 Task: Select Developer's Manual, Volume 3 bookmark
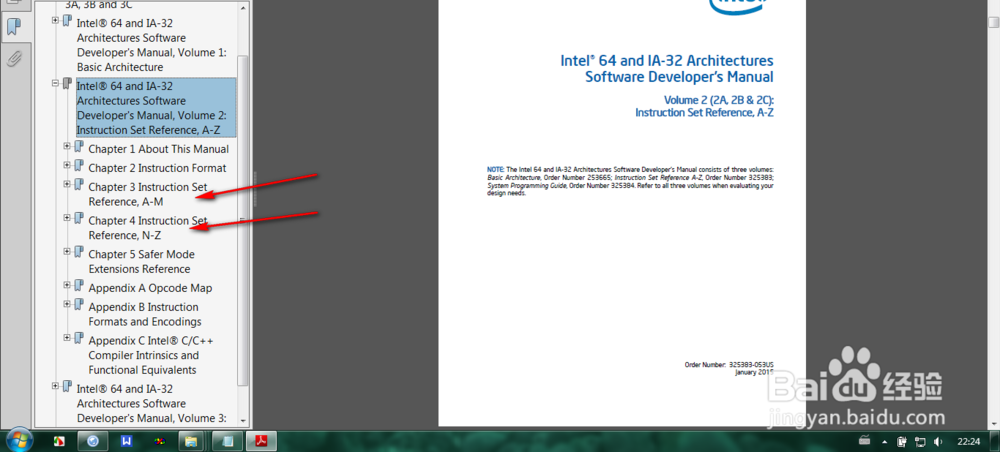tap(152, 404)
